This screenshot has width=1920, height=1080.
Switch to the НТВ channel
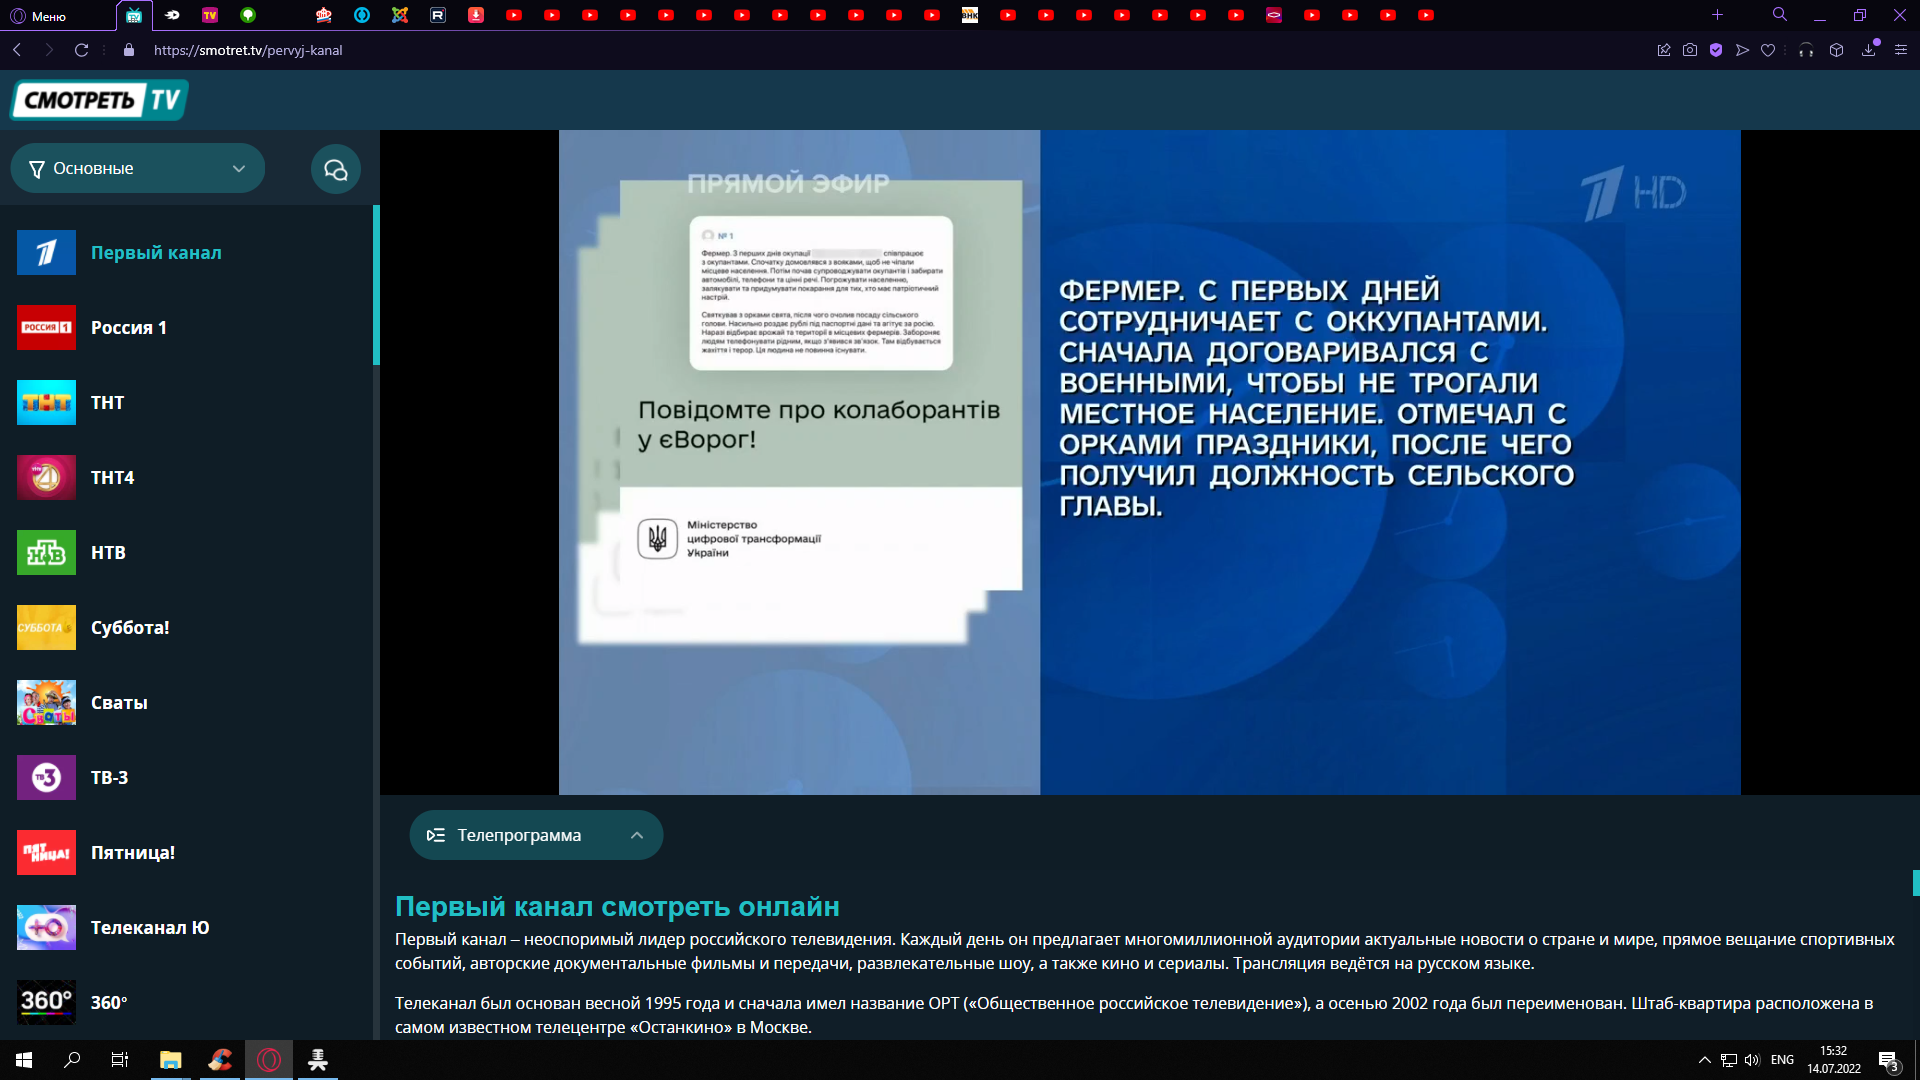[x=108, y=553]
